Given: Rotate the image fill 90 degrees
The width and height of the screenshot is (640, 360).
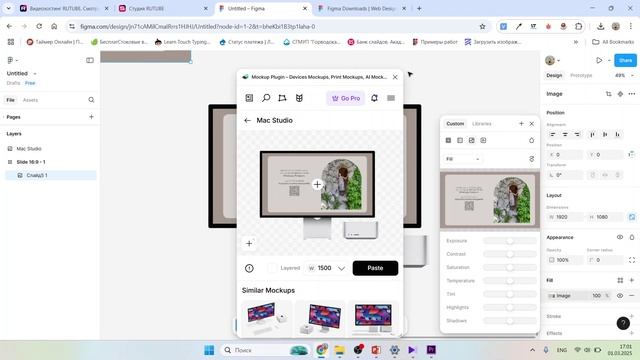Looking at the screenshot, I should click(531, 159).
